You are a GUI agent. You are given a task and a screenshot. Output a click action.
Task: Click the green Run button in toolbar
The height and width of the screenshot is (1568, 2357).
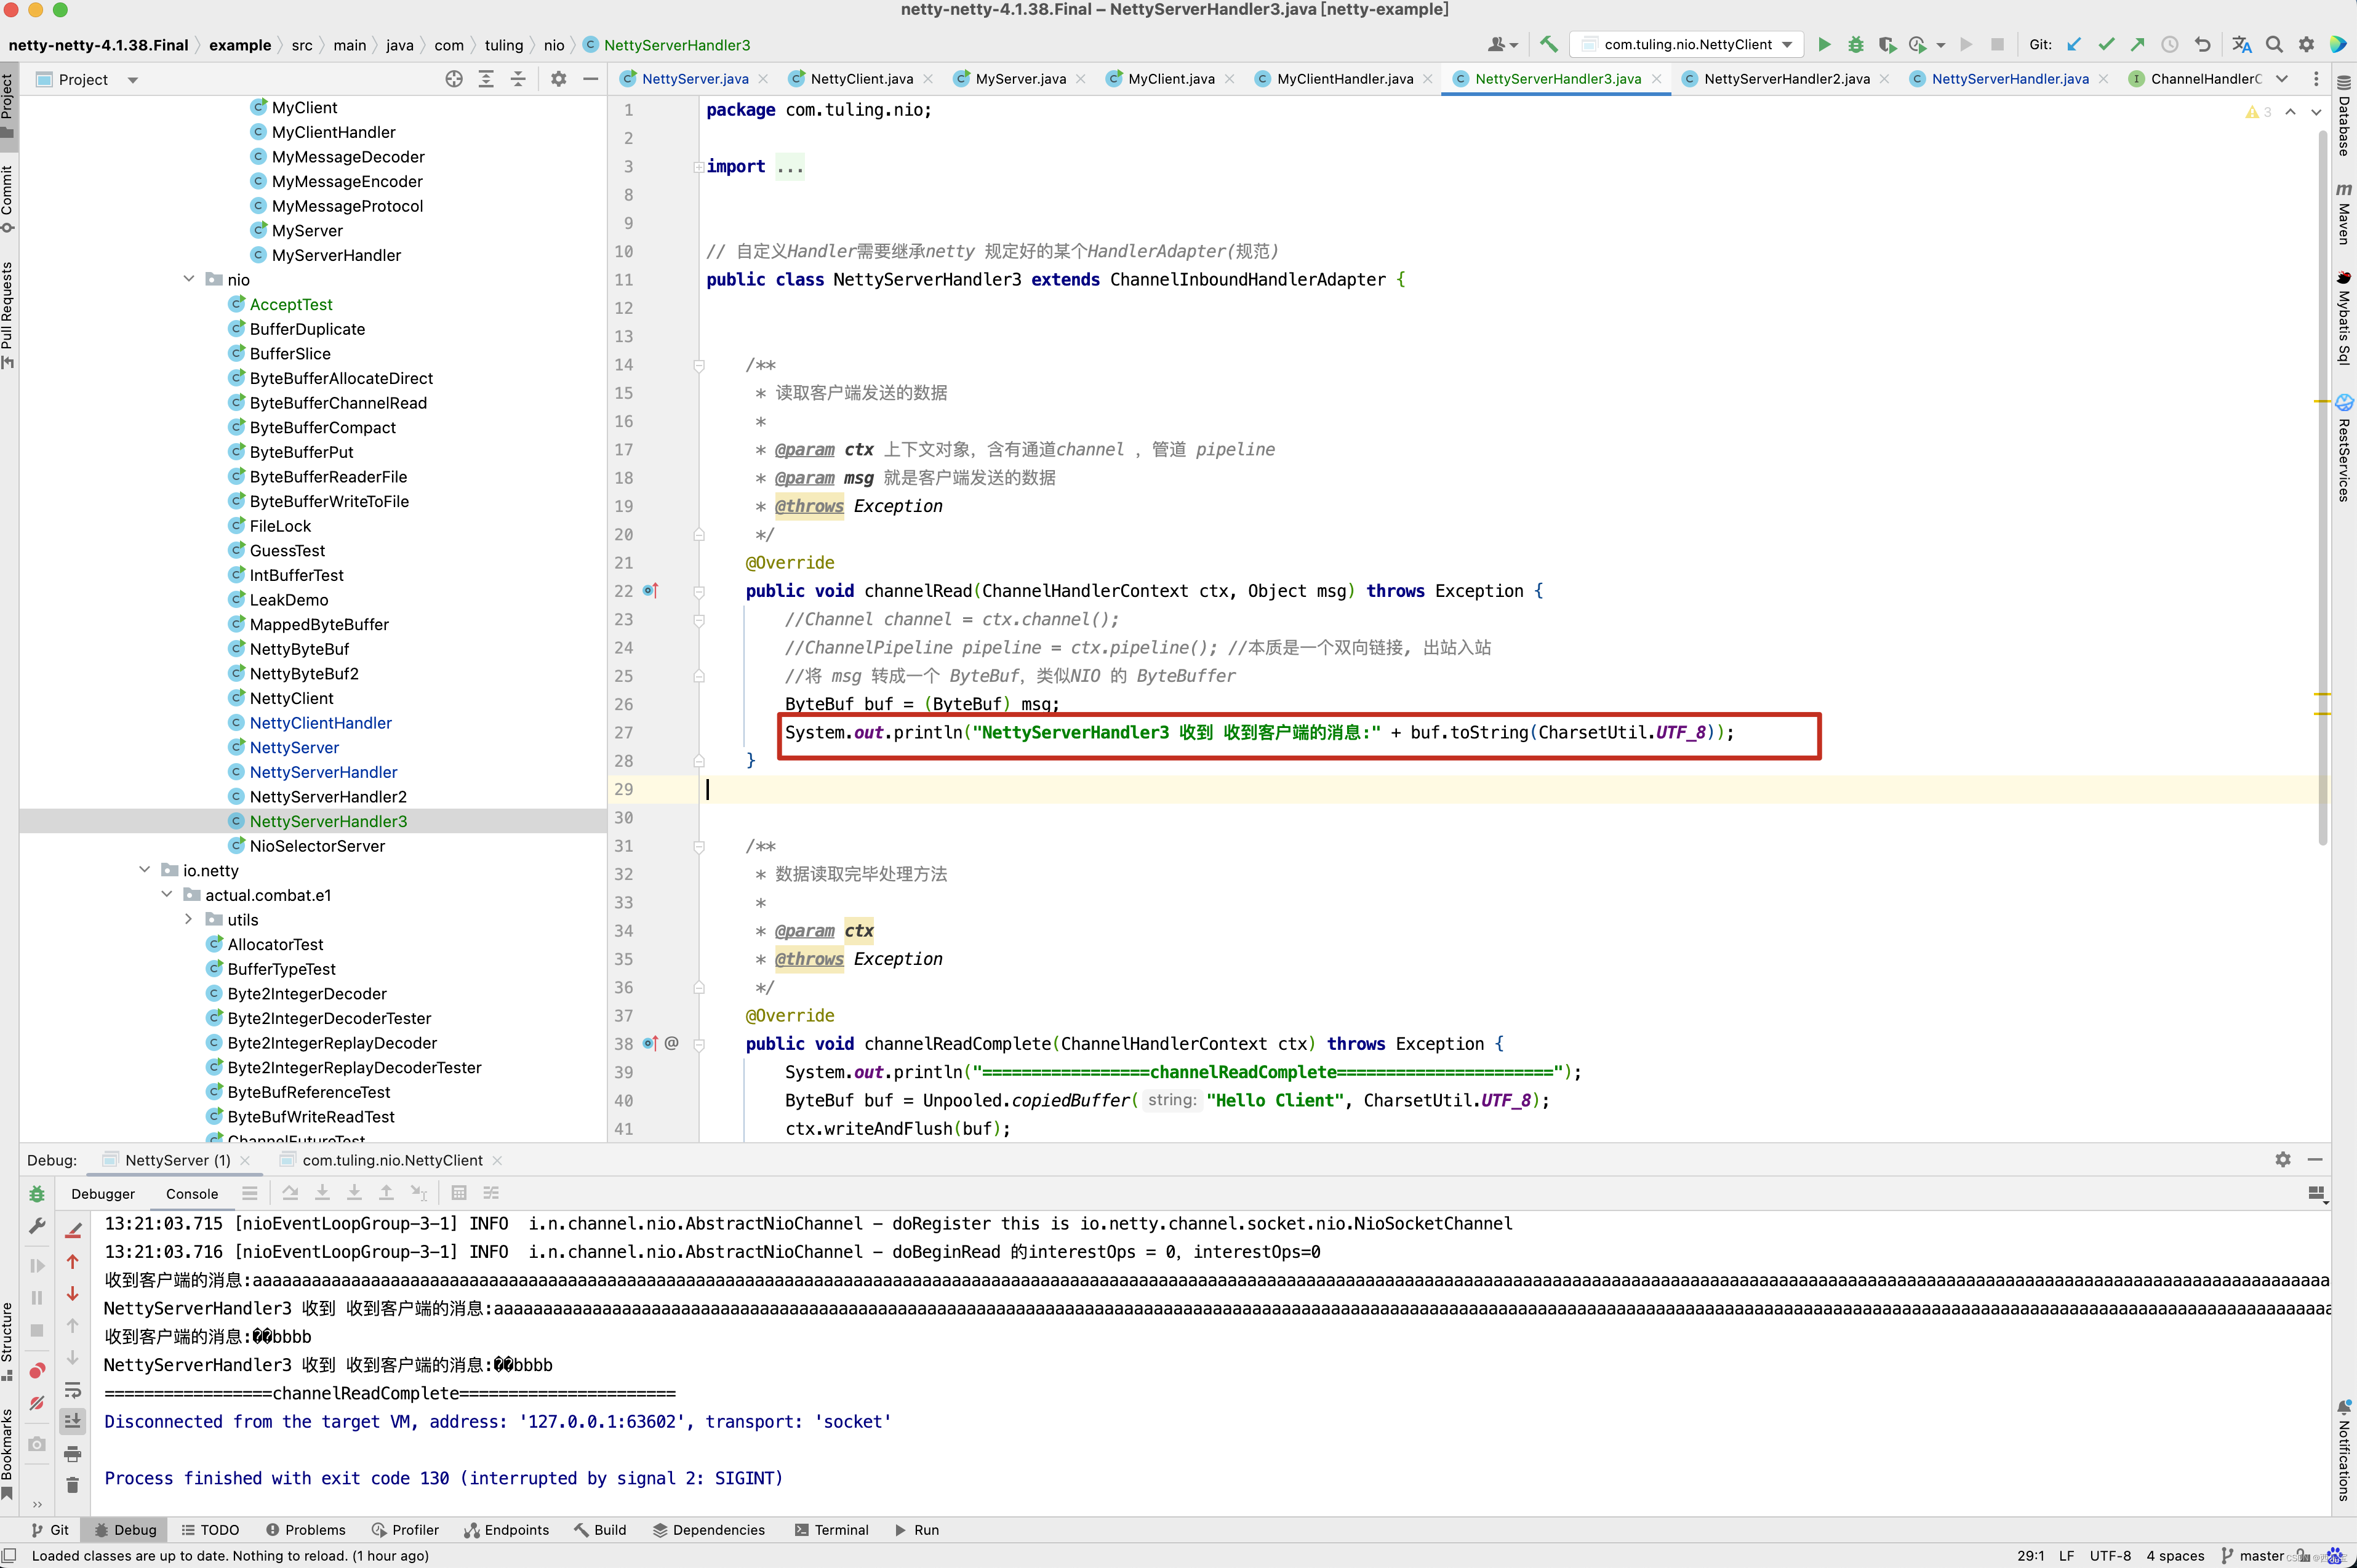(1824, 44)
